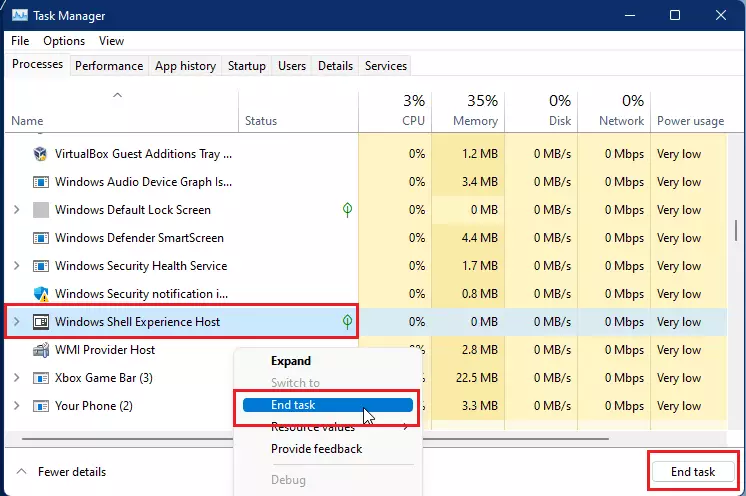Screen dimensions: 746x496
Task: Click the Task Manager title bar icon
Action: [20, 15]
